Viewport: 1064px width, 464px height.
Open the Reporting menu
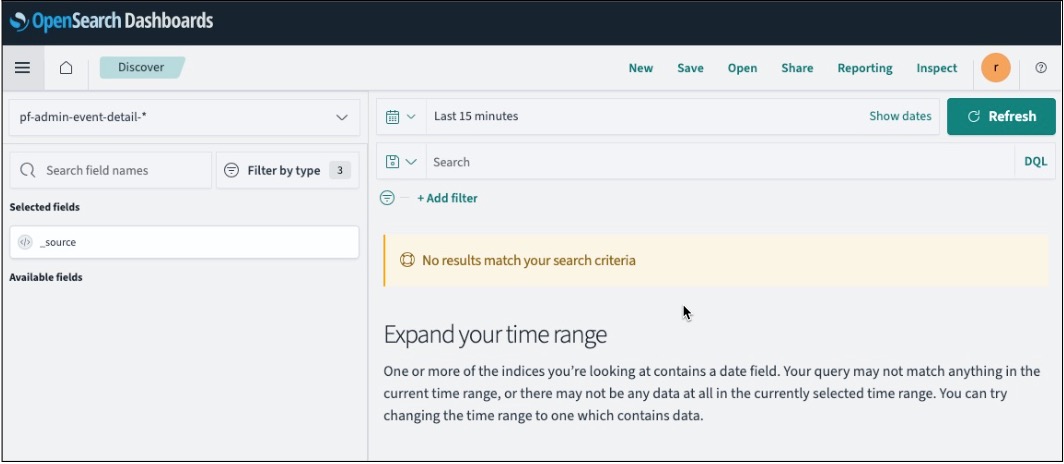pos(864,68)
